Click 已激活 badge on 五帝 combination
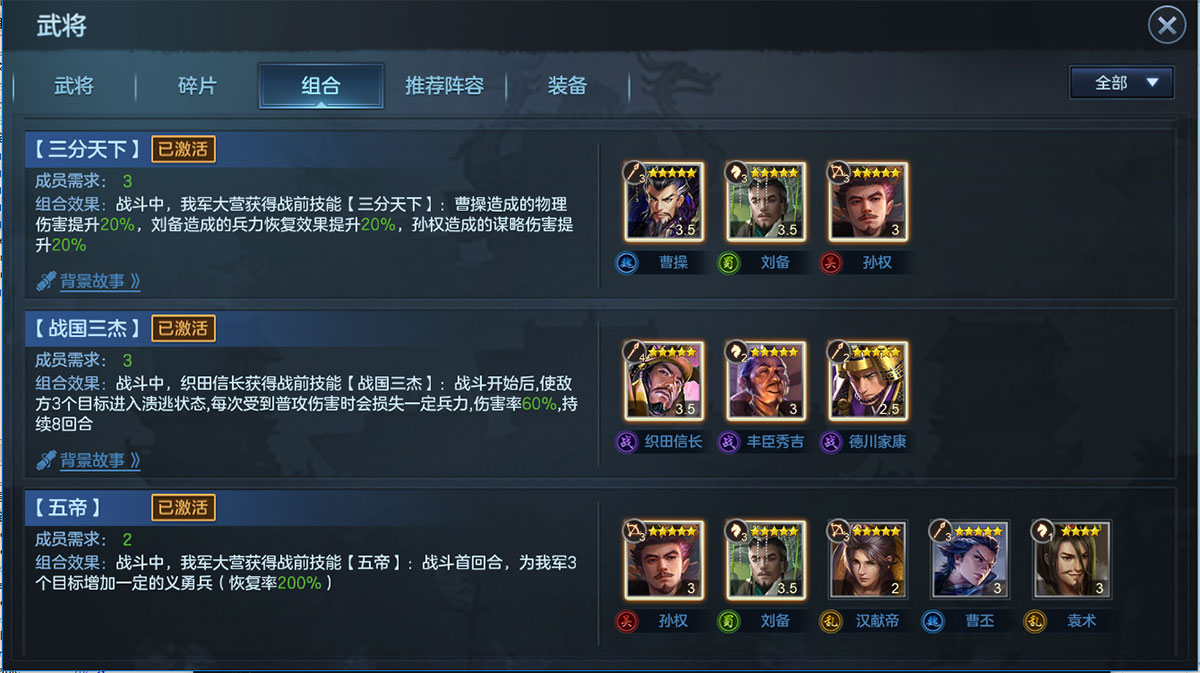The width and height of the screenshot is (1200, 673). [184, 507]
